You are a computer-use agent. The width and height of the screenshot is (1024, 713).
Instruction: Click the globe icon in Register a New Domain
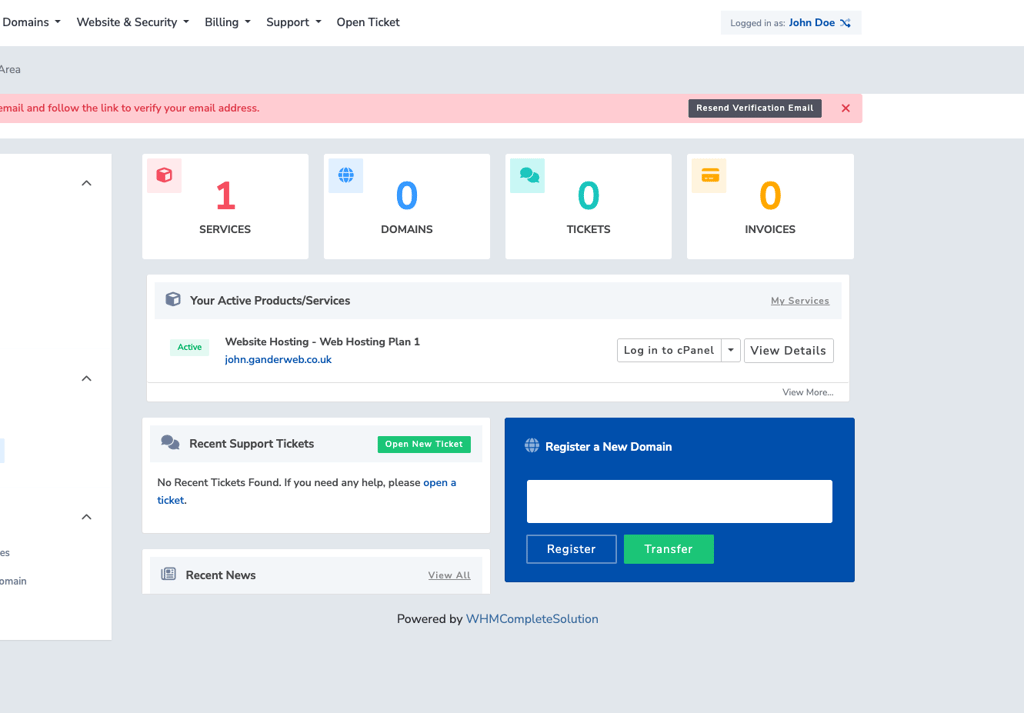click(532, 446)
